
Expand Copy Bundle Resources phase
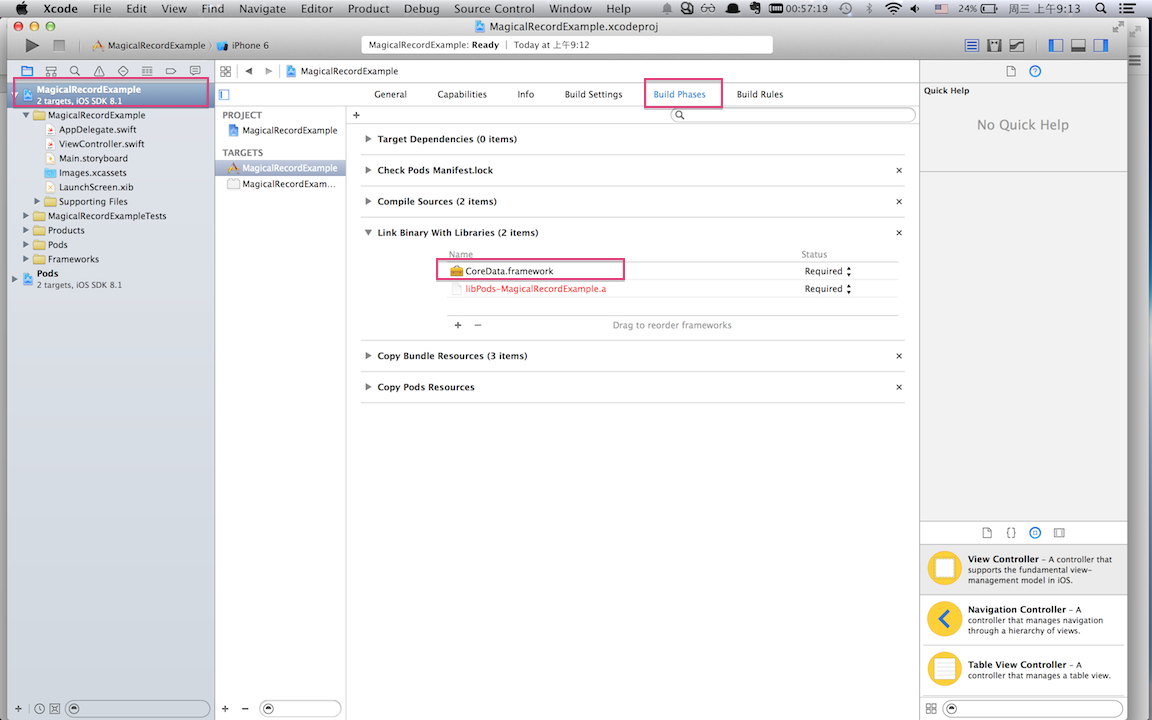pos(368,356)
